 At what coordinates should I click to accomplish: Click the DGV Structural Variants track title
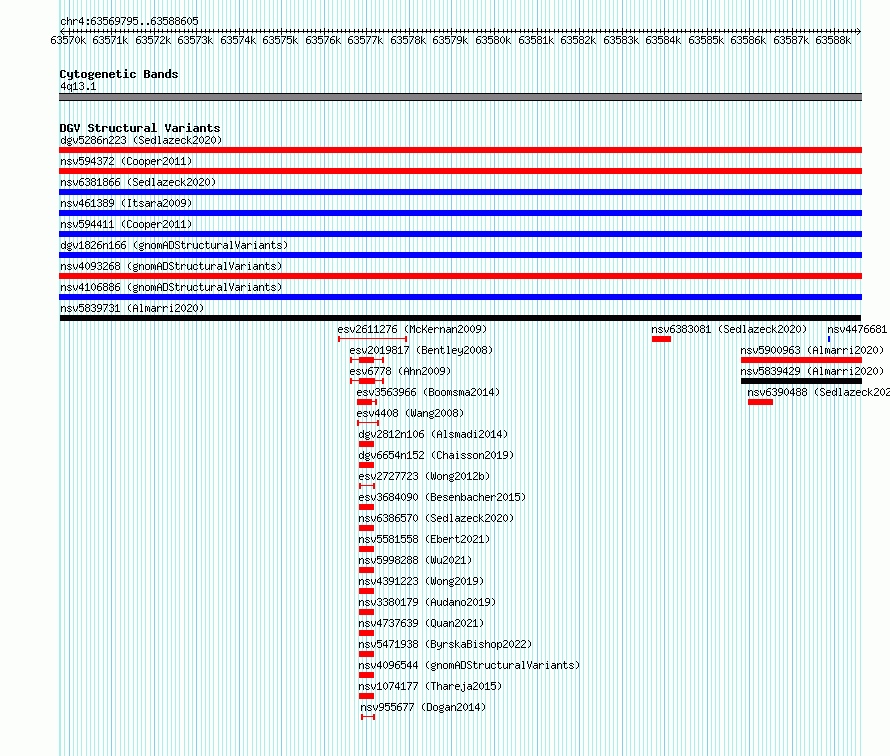(x=140, y=128)
